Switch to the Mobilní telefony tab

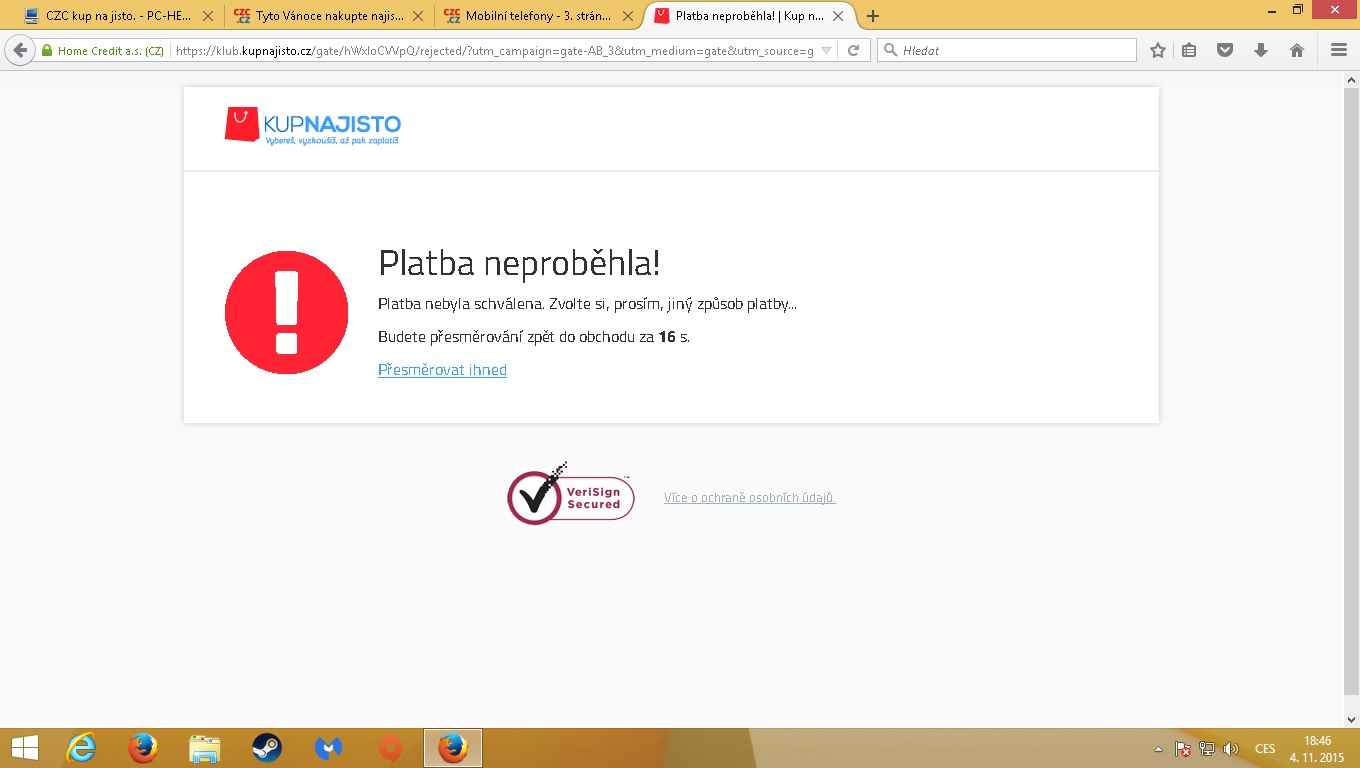click(x=537, y=16)
